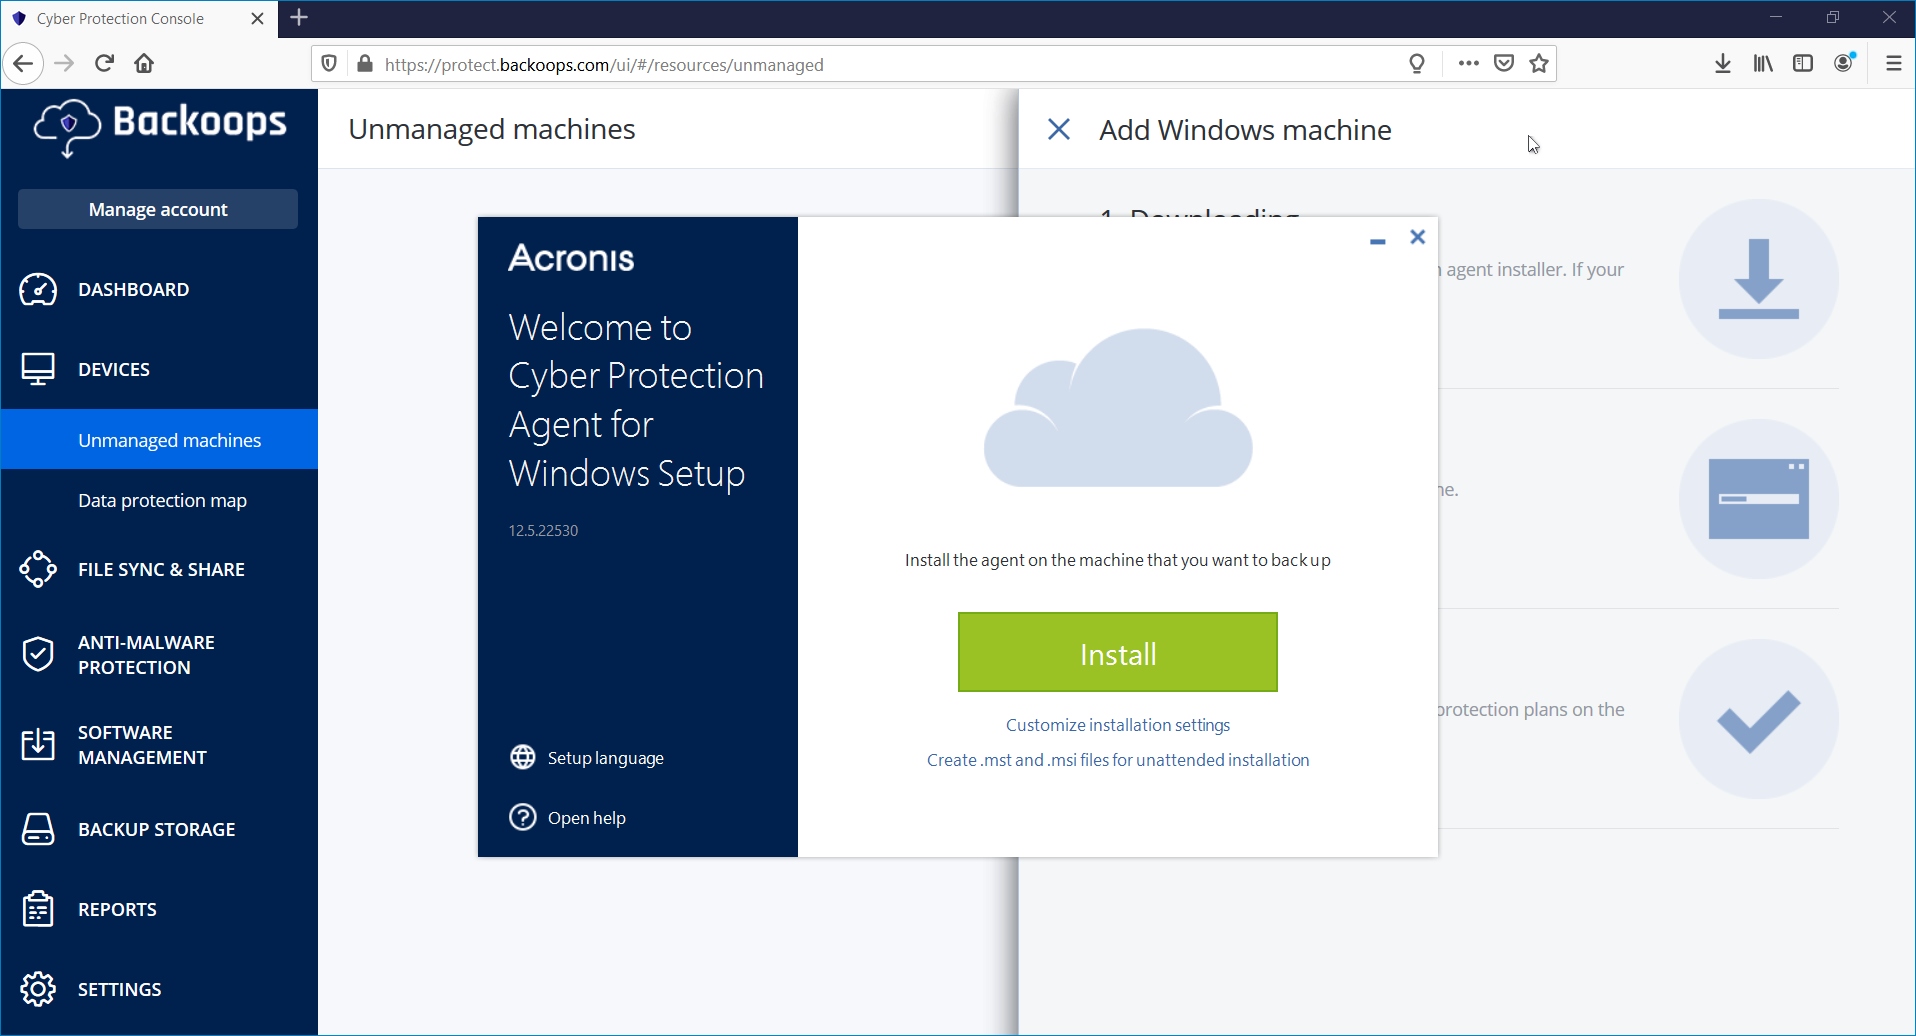The image size is (1916, 1036).
Task: Click the download arrow circle icon
Action: (1758, 279)
